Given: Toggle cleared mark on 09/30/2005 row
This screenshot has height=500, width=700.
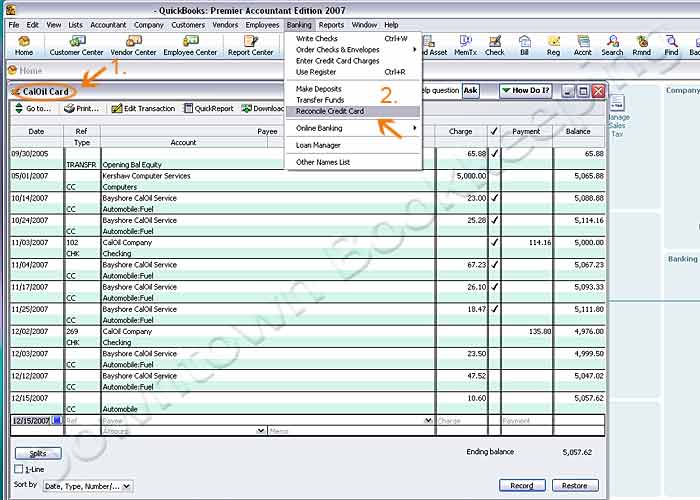Looking at the screenshot, I should click(494, 154).
